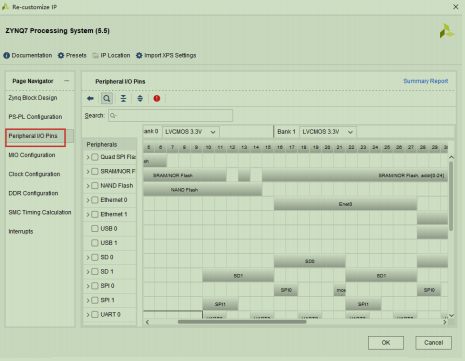This screenshot has width=465, height=361.
Task: Enable the SRAM/NOR Flash checkbox
Action: coord(95,171)
